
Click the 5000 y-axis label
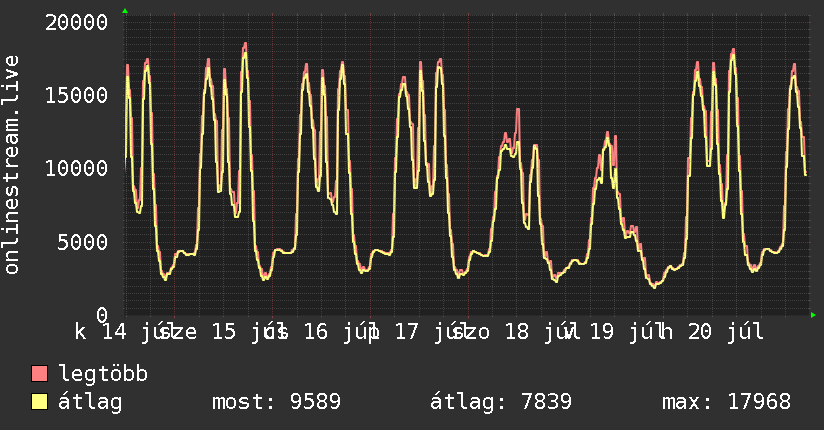point(83,242)
